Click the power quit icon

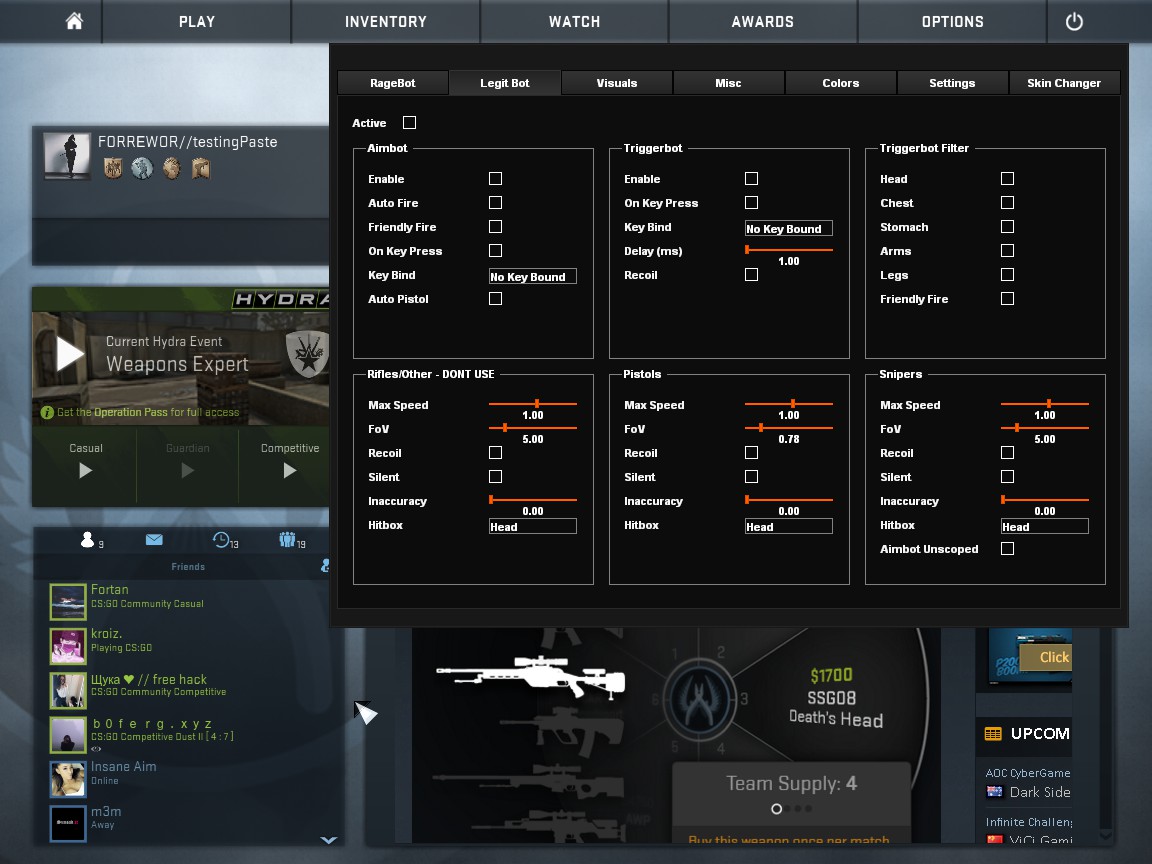1074,21
